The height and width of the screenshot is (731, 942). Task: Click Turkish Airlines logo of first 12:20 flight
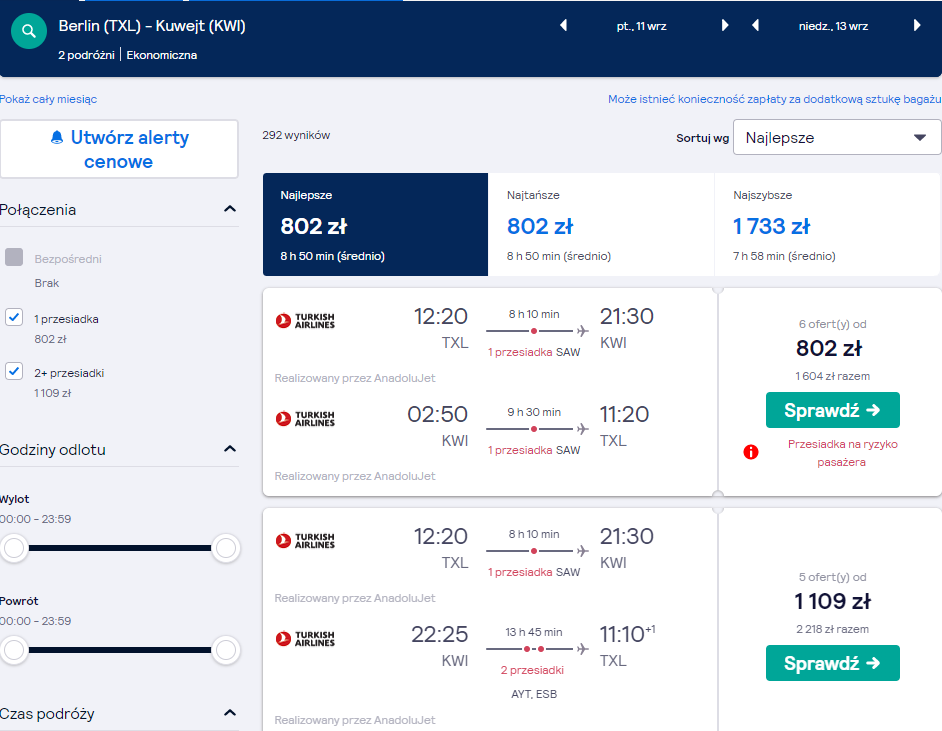point(305,321)
